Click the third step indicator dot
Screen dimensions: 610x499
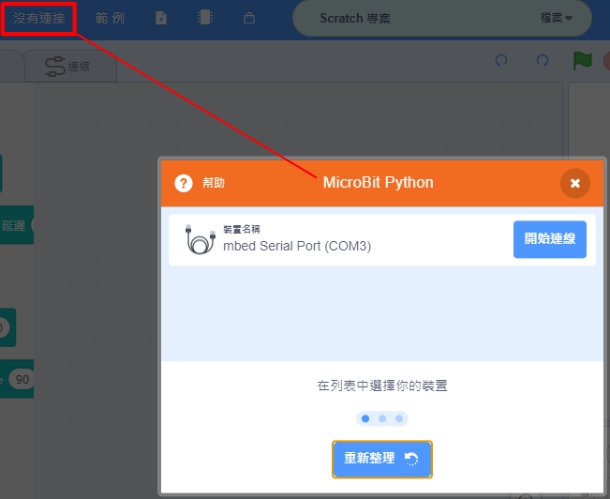point(399,418)
